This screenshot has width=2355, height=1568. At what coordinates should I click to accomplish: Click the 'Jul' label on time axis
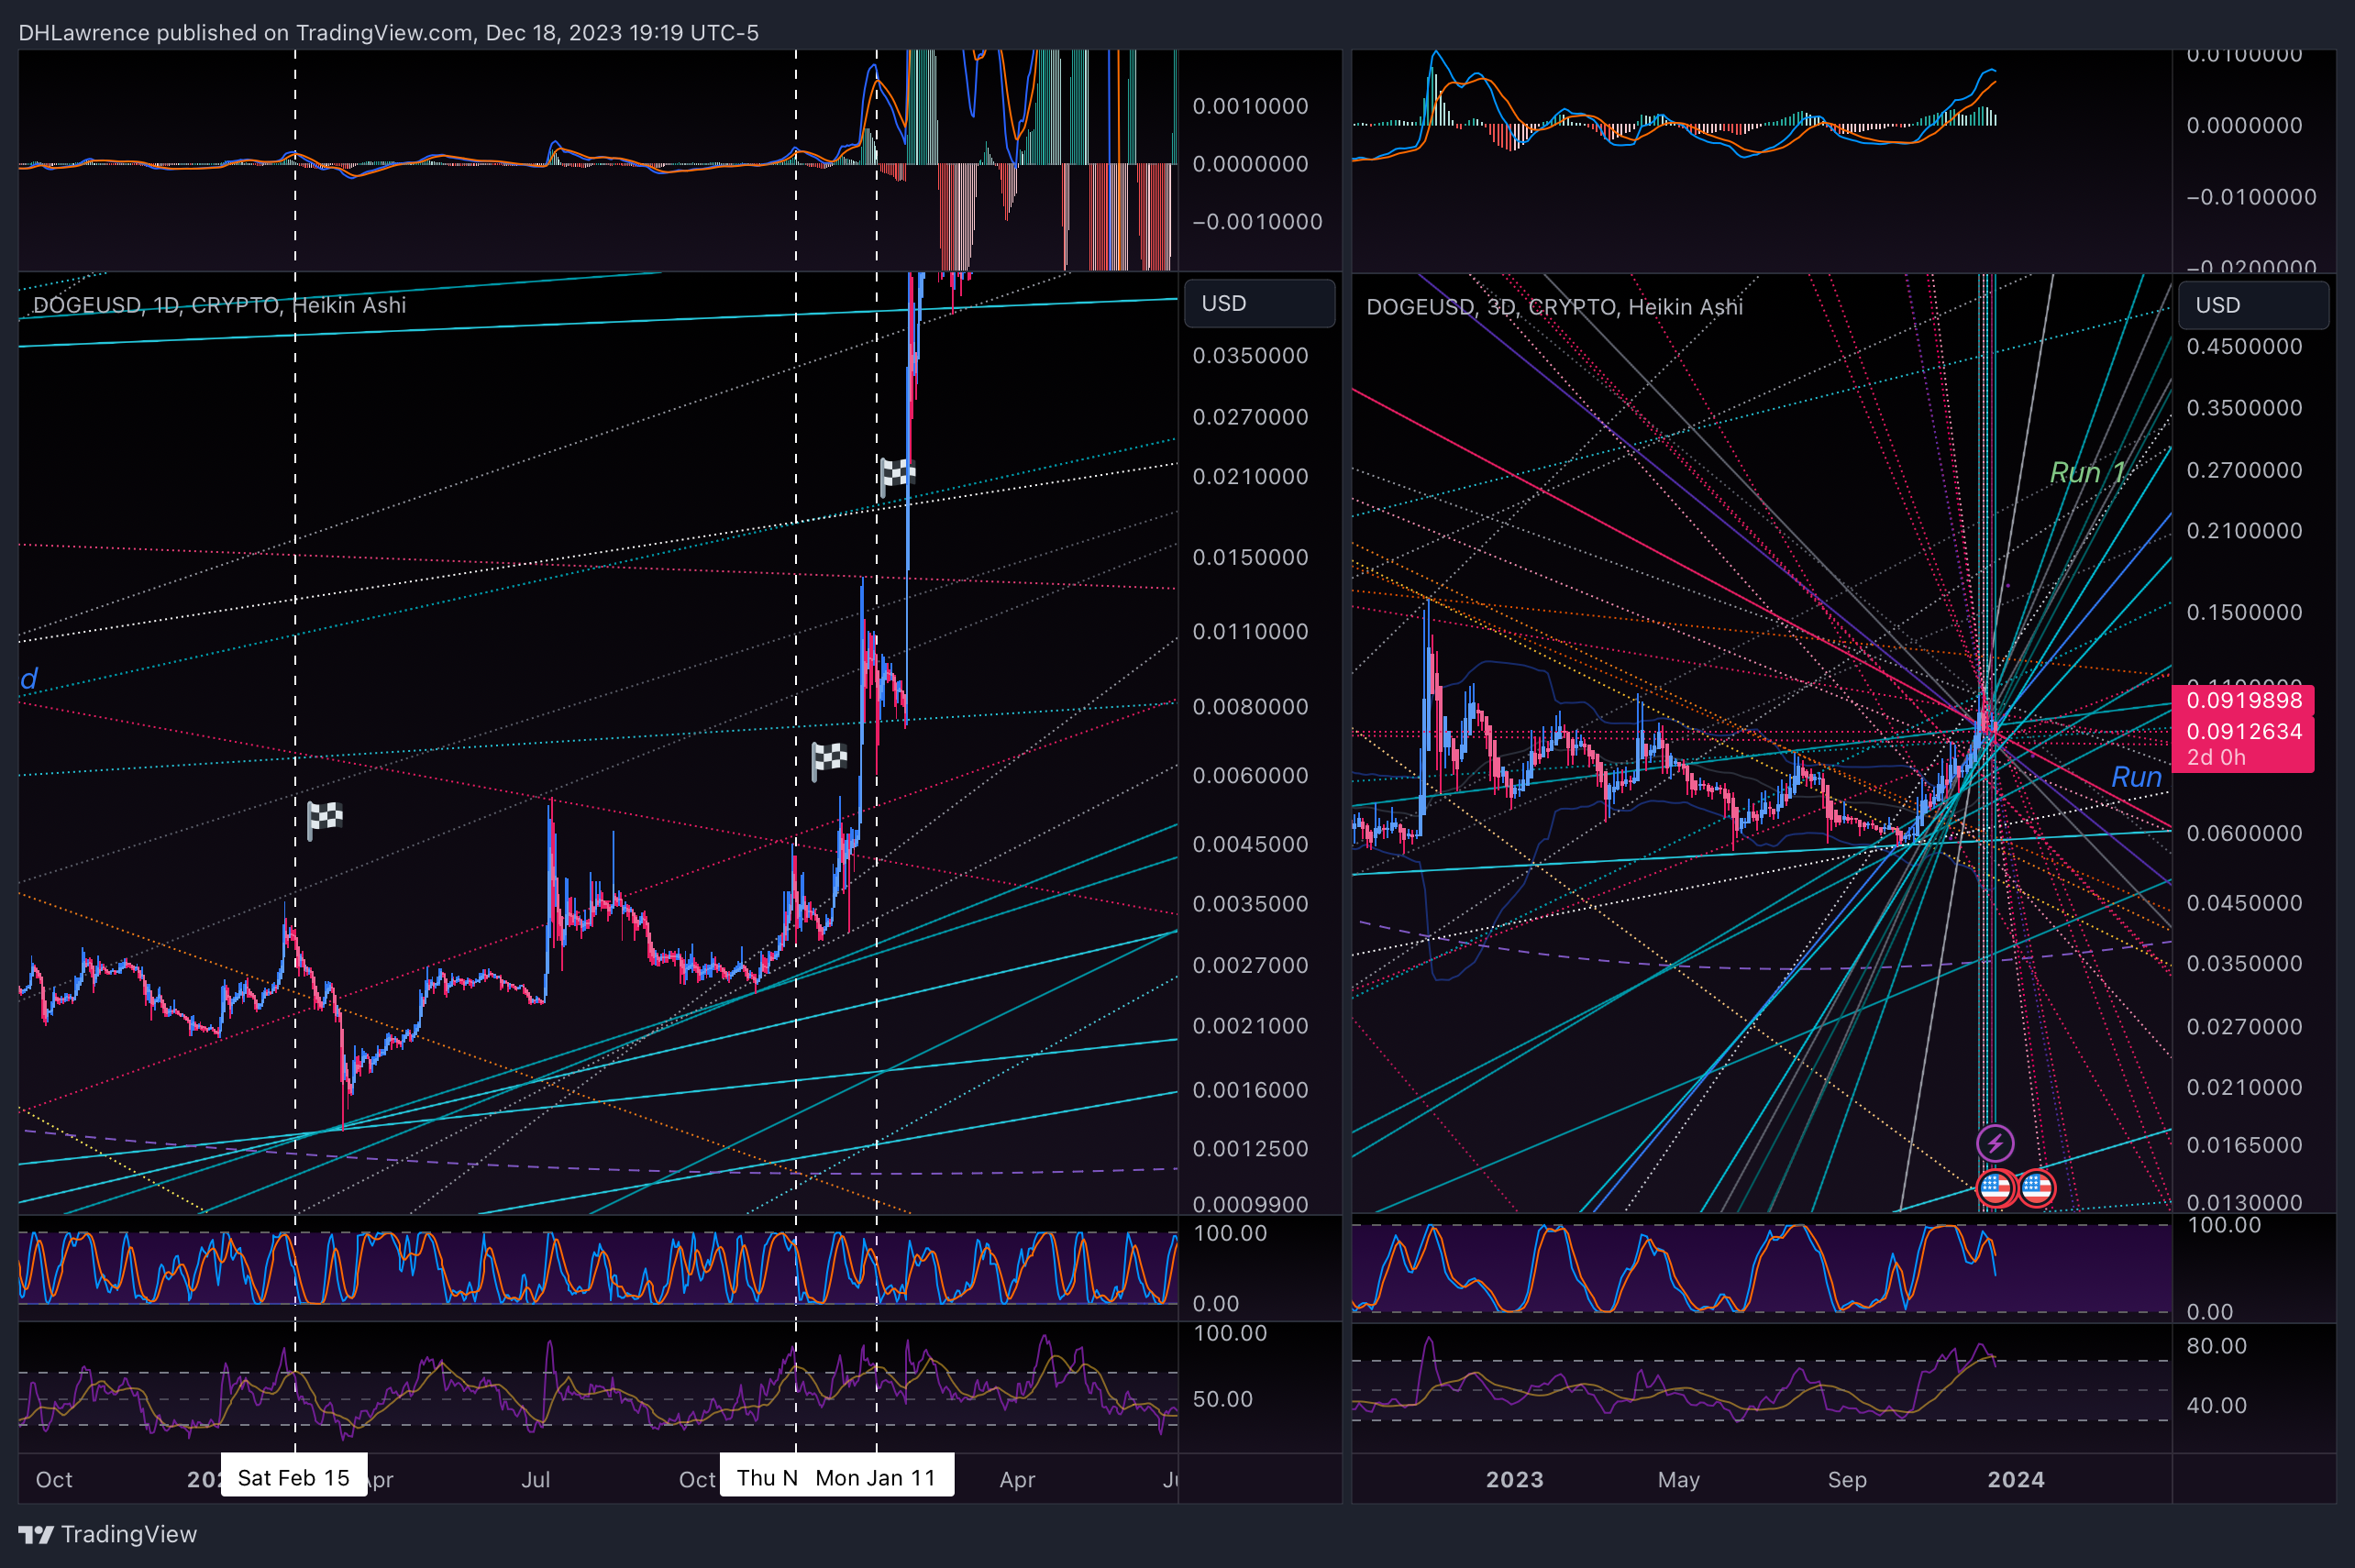pos(536,1479)
